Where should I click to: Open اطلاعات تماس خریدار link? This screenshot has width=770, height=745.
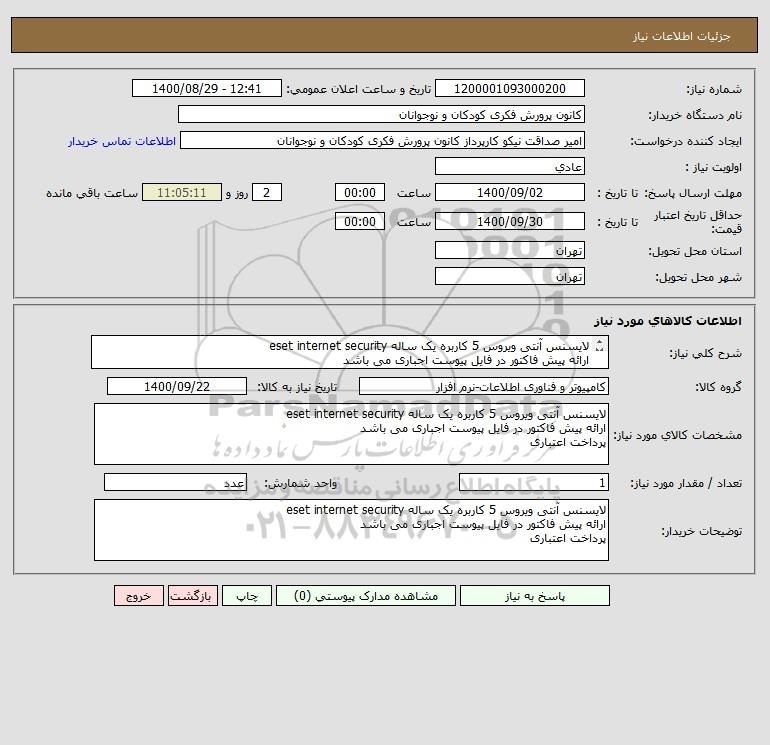click(122, 141)
